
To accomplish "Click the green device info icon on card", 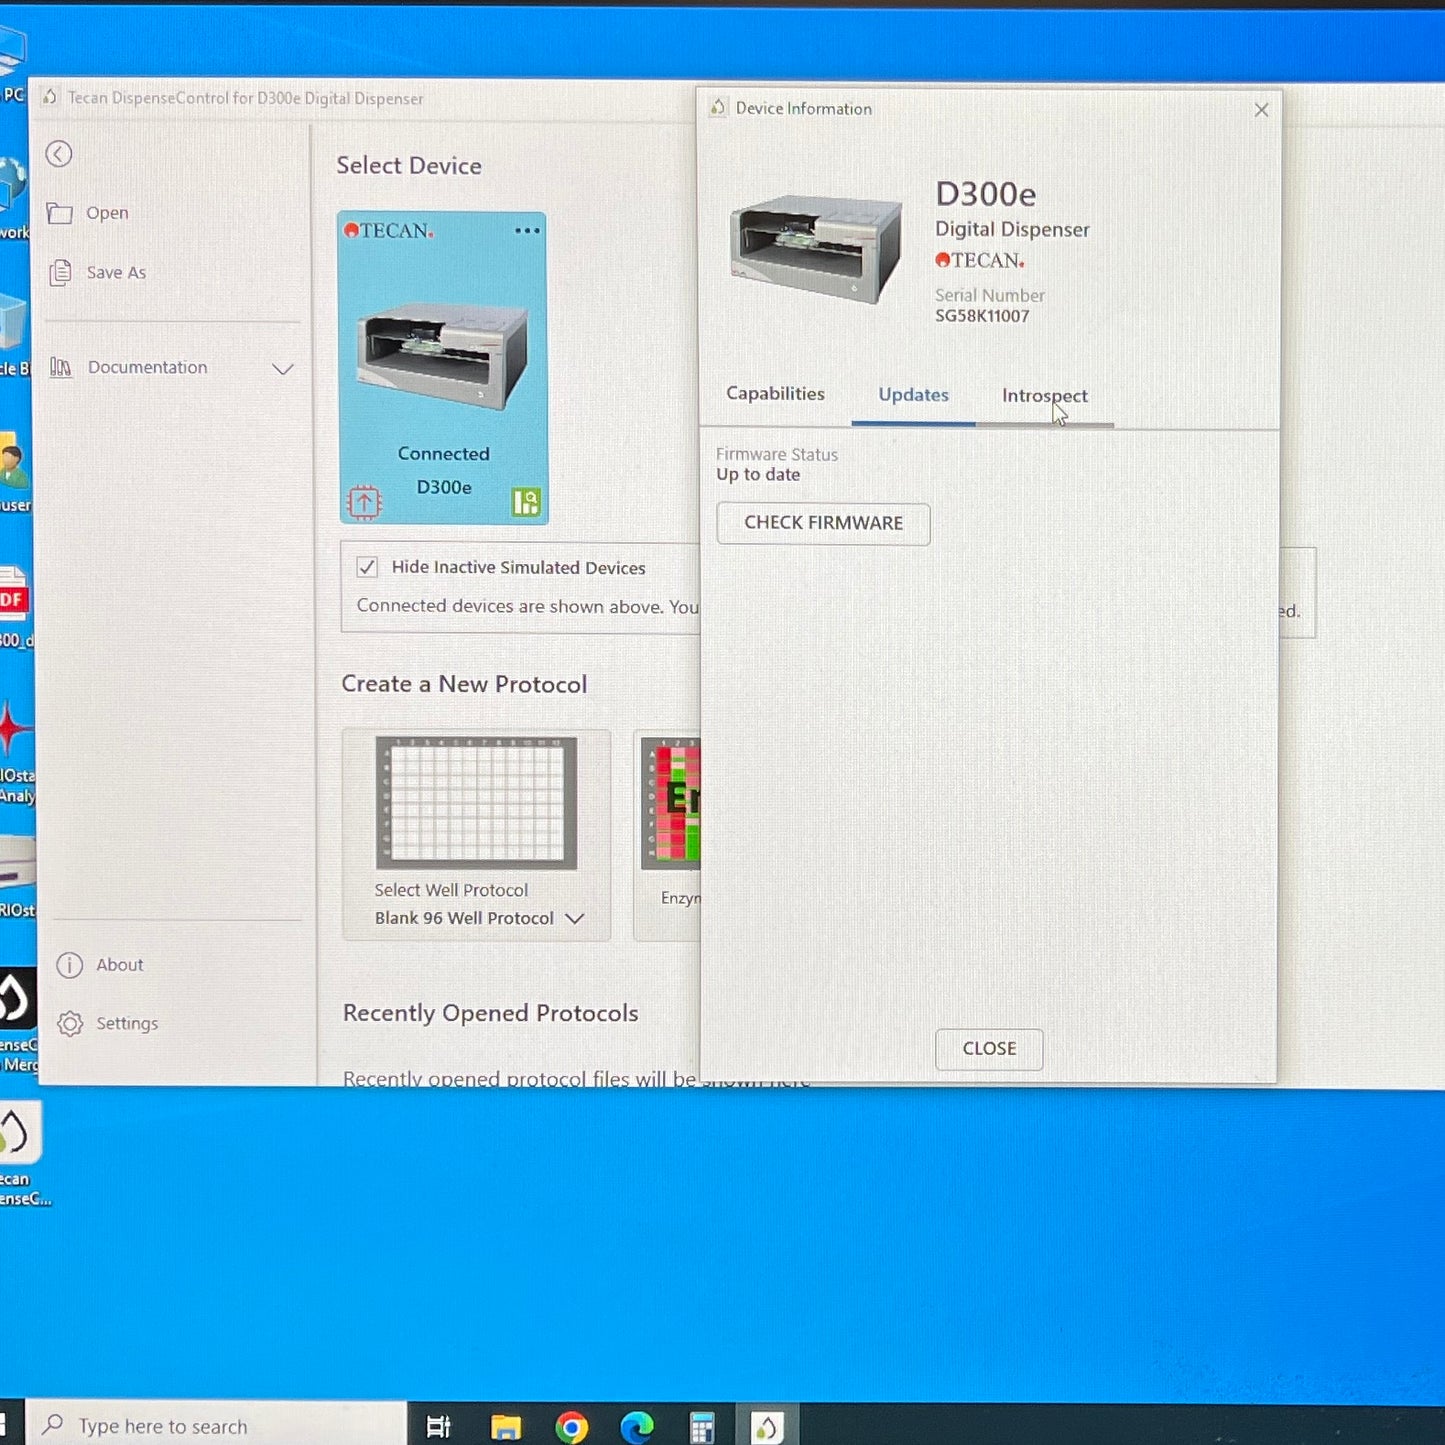I will (x=526, y=501).
